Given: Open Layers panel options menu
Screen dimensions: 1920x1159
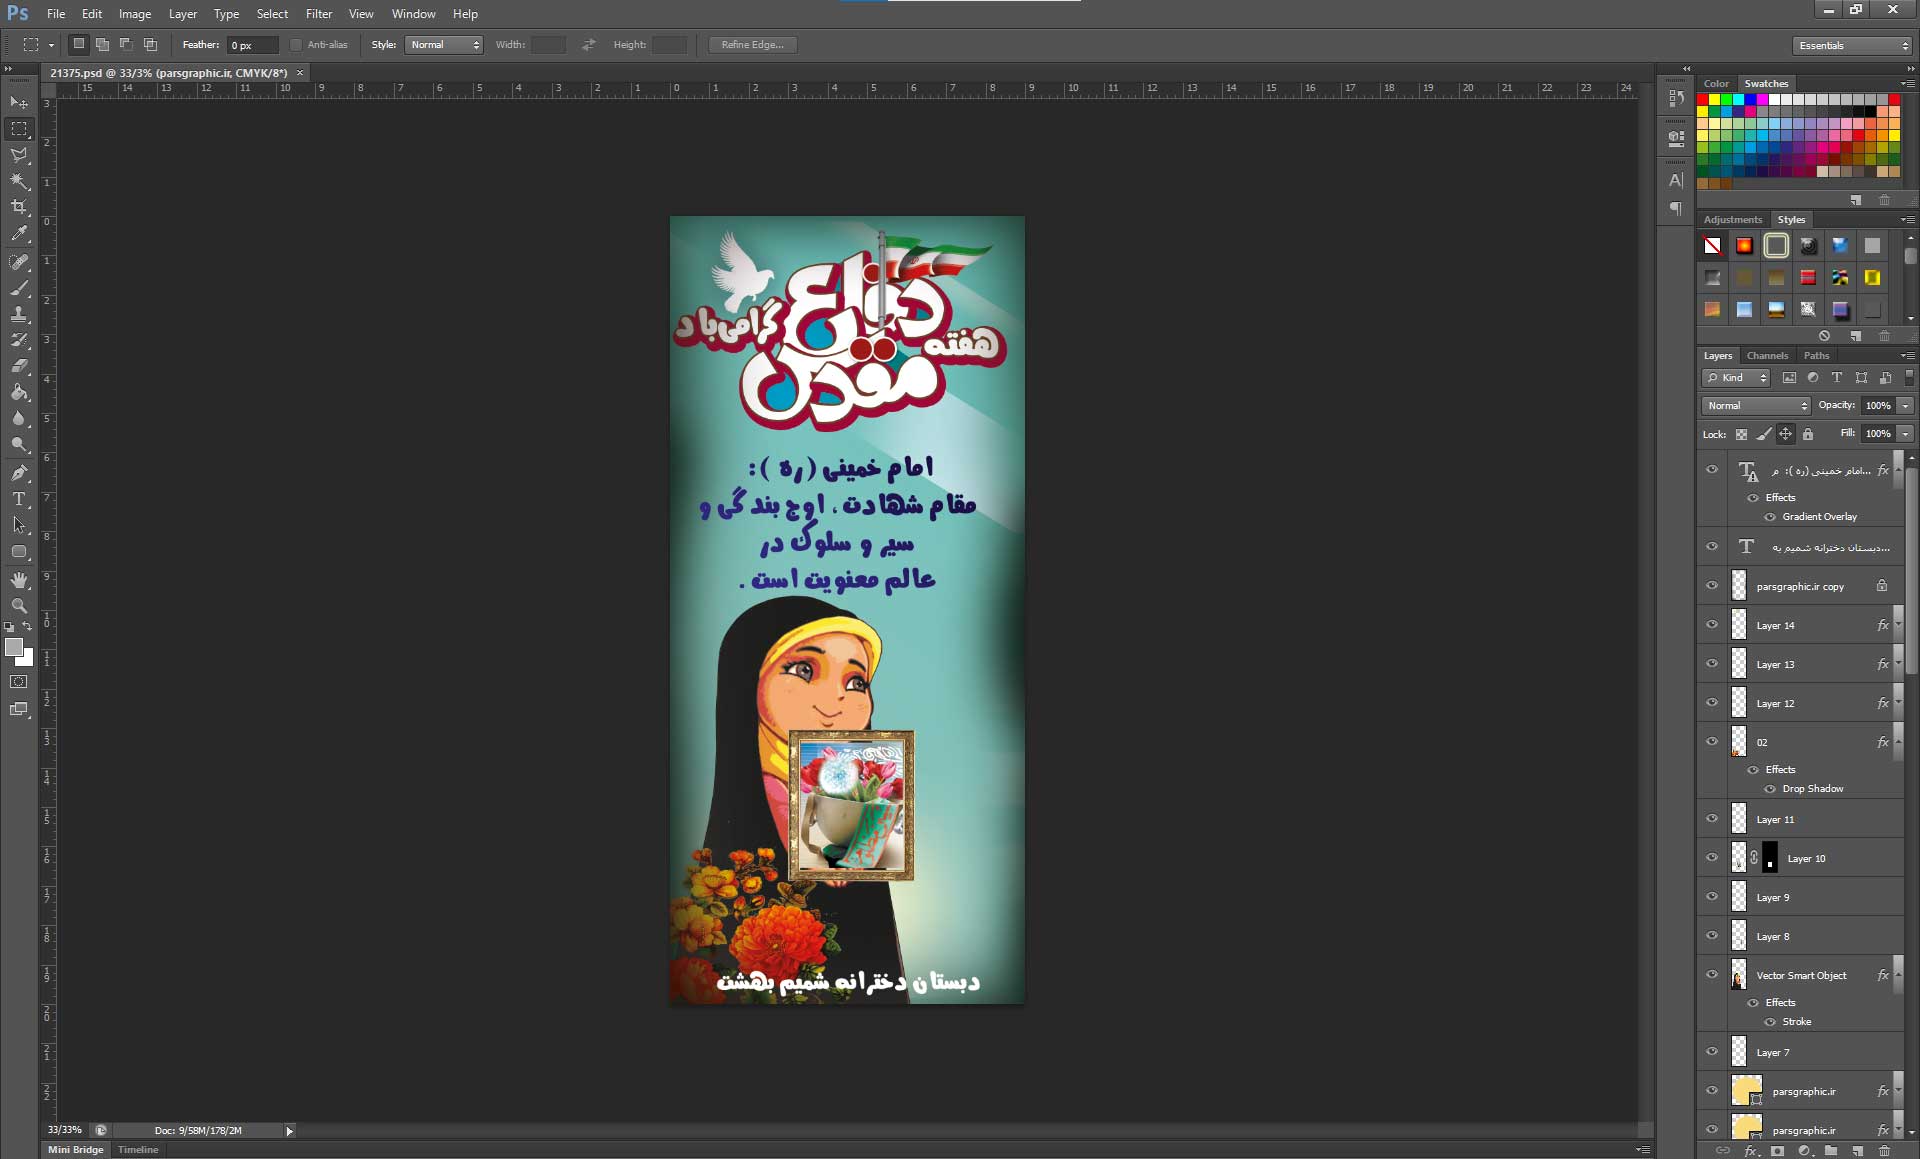Looking at the screenshot, I should point(1907,356).
